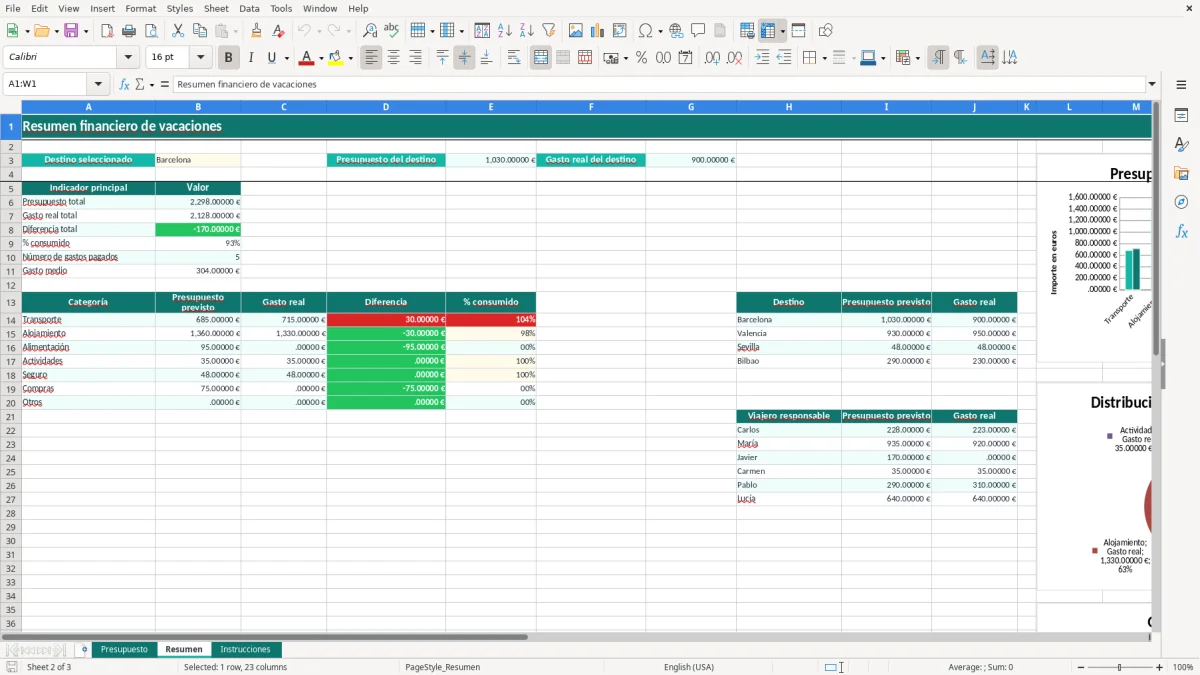1200x675 pixels.
Task: Define the print area
Action: (x=747, y=31)
